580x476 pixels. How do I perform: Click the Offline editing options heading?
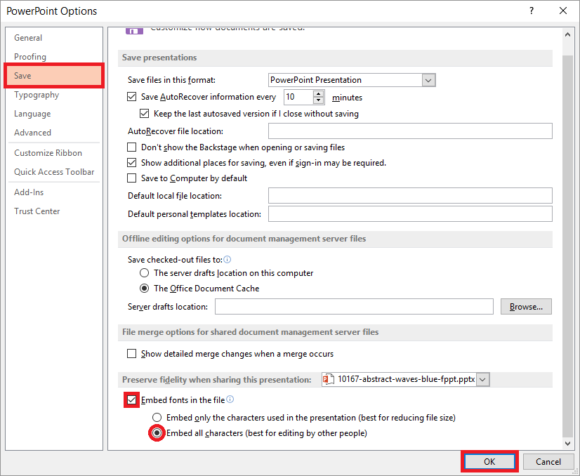pyautogui.click(x=244, y=239)
